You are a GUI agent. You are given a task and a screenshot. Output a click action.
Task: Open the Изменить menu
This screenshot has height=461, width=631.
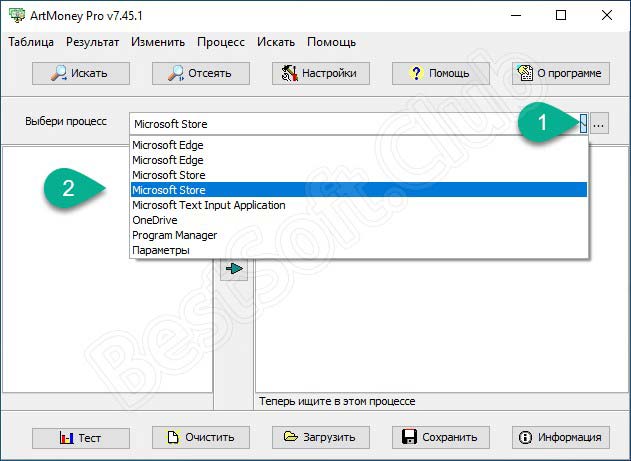pyautogui.click(x=158, y=42)
